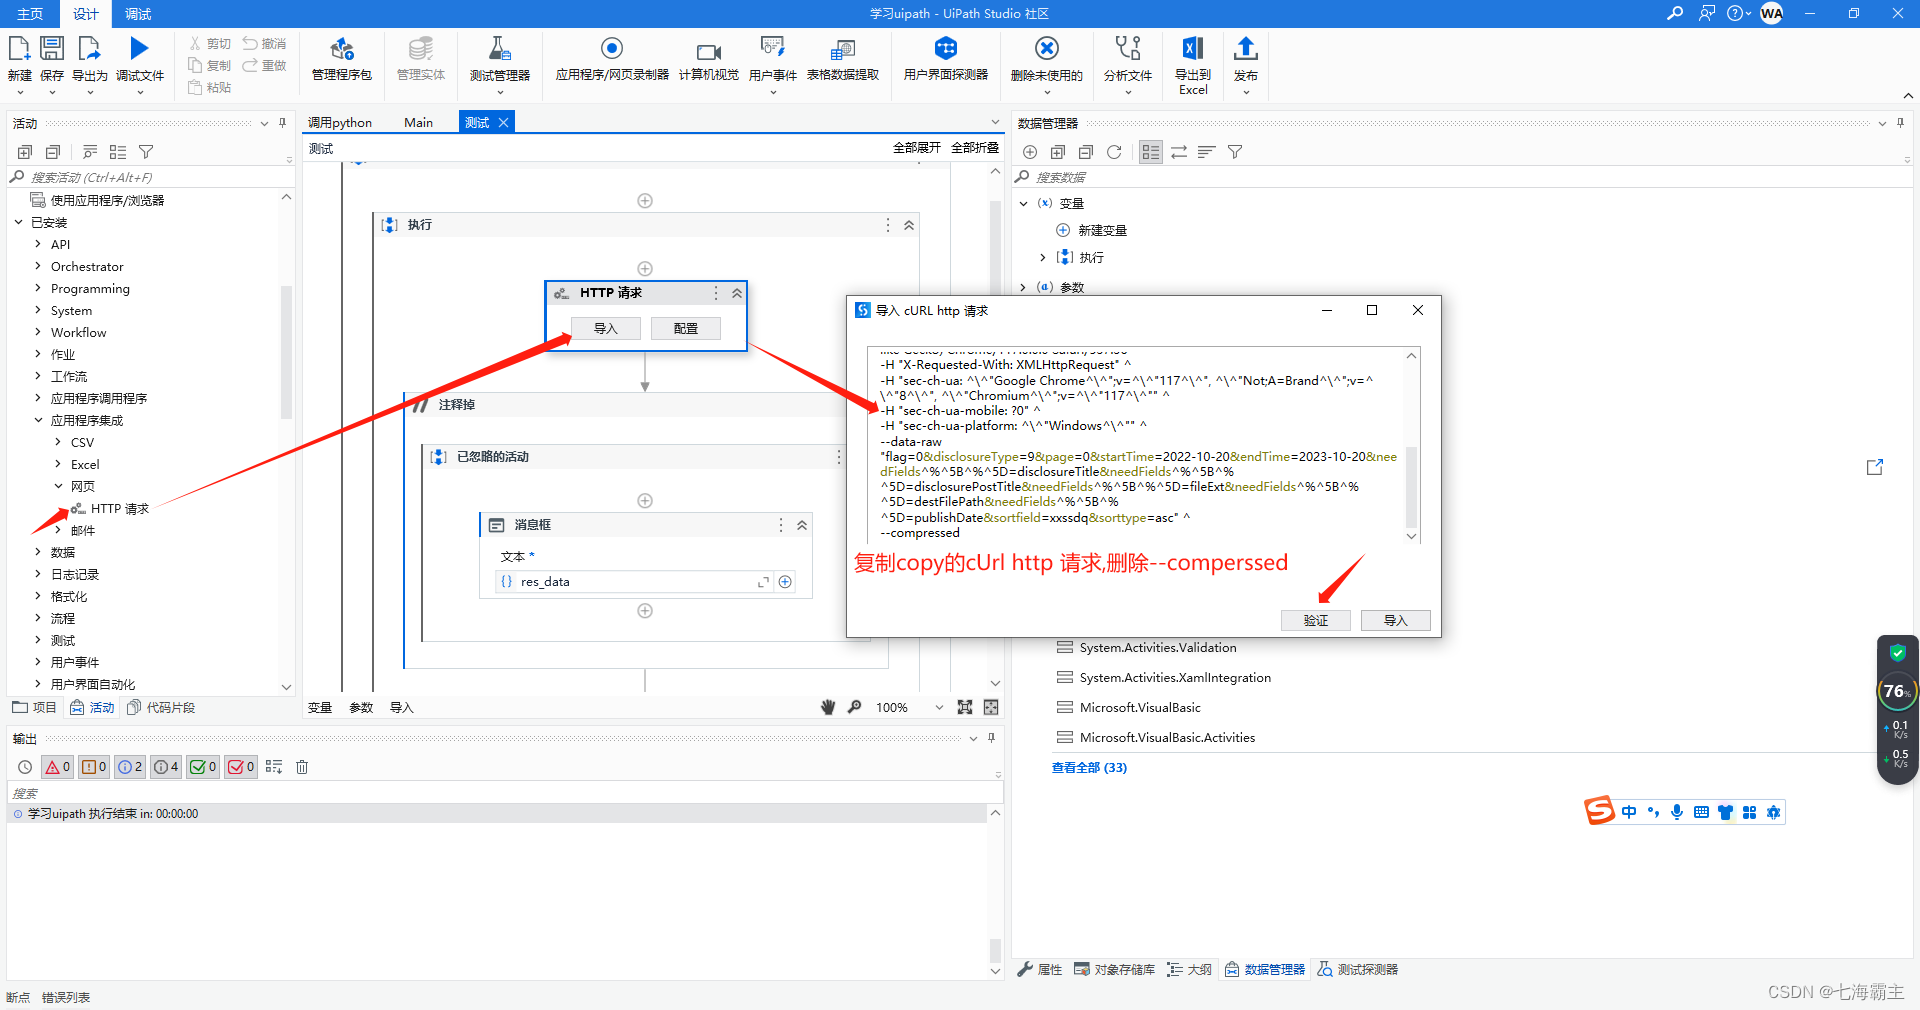Screen dimensions: 1920x1010
Task: Open Computer Vision (计算机视觉) tool
Action: click(709, 51)
